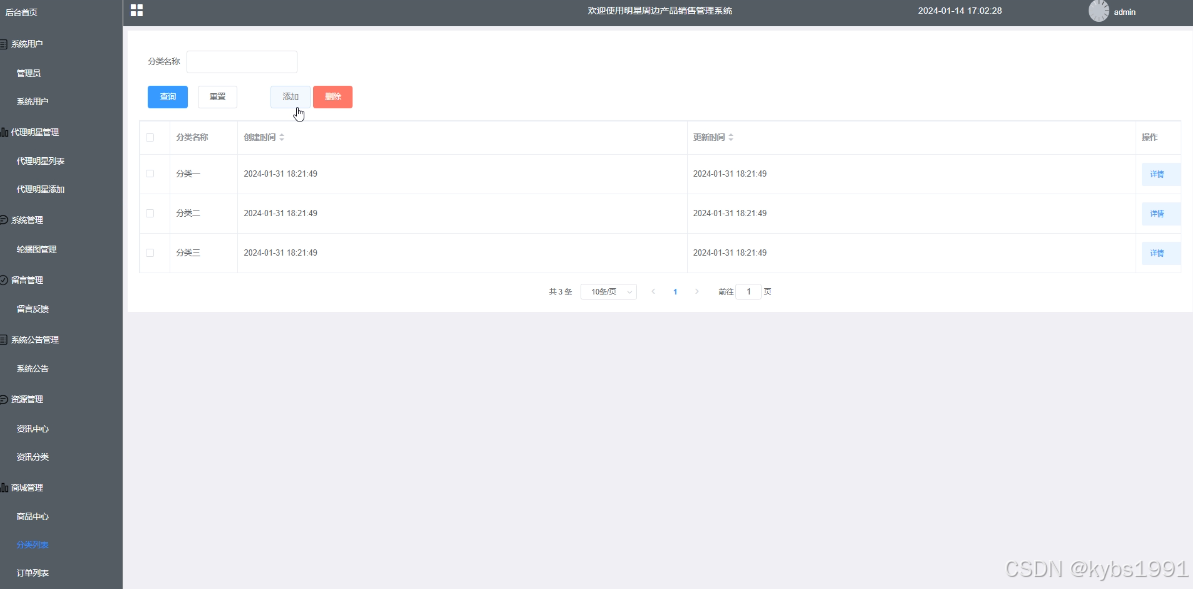Image resolution: width=1193 pixels, height=589 pixels.
Task: Click the 添加 button
Action: point(291,97)
